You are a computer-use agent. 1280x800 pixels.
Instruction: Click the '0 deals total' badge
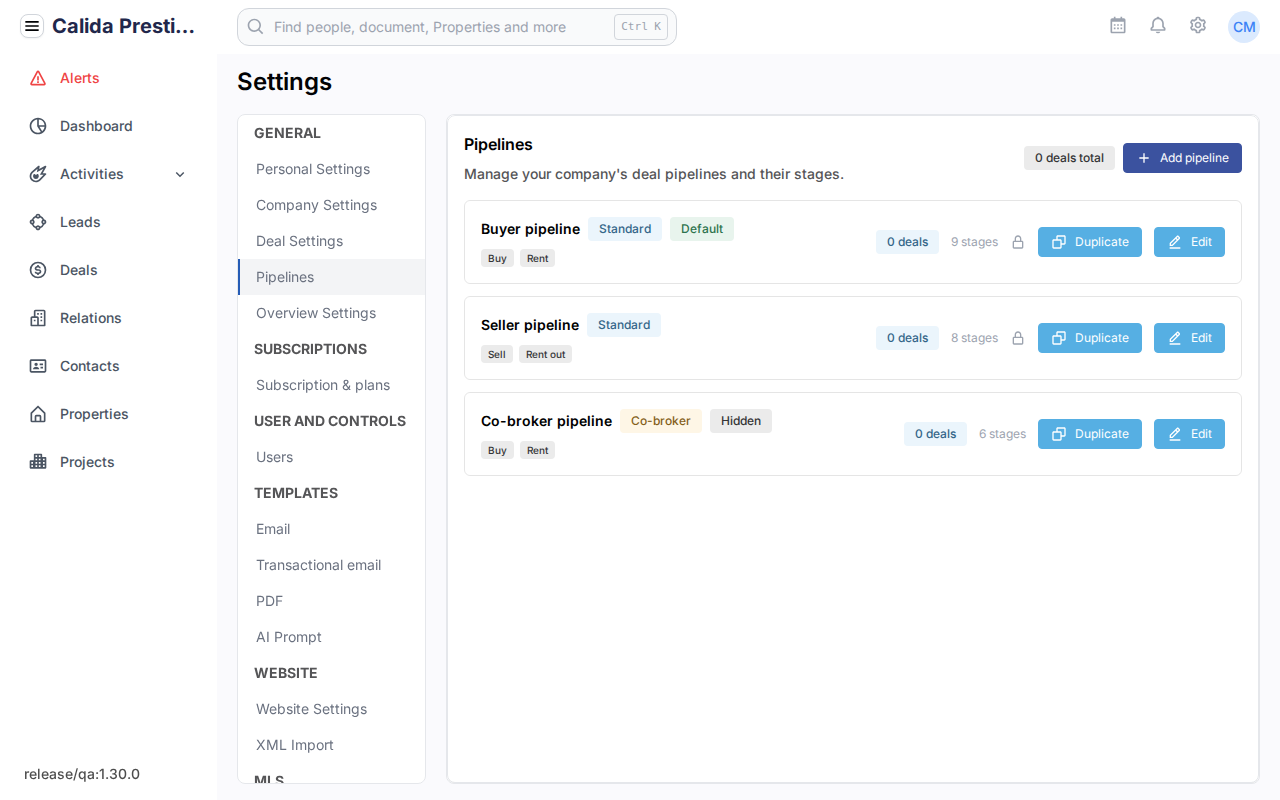tap(1069, 158)
